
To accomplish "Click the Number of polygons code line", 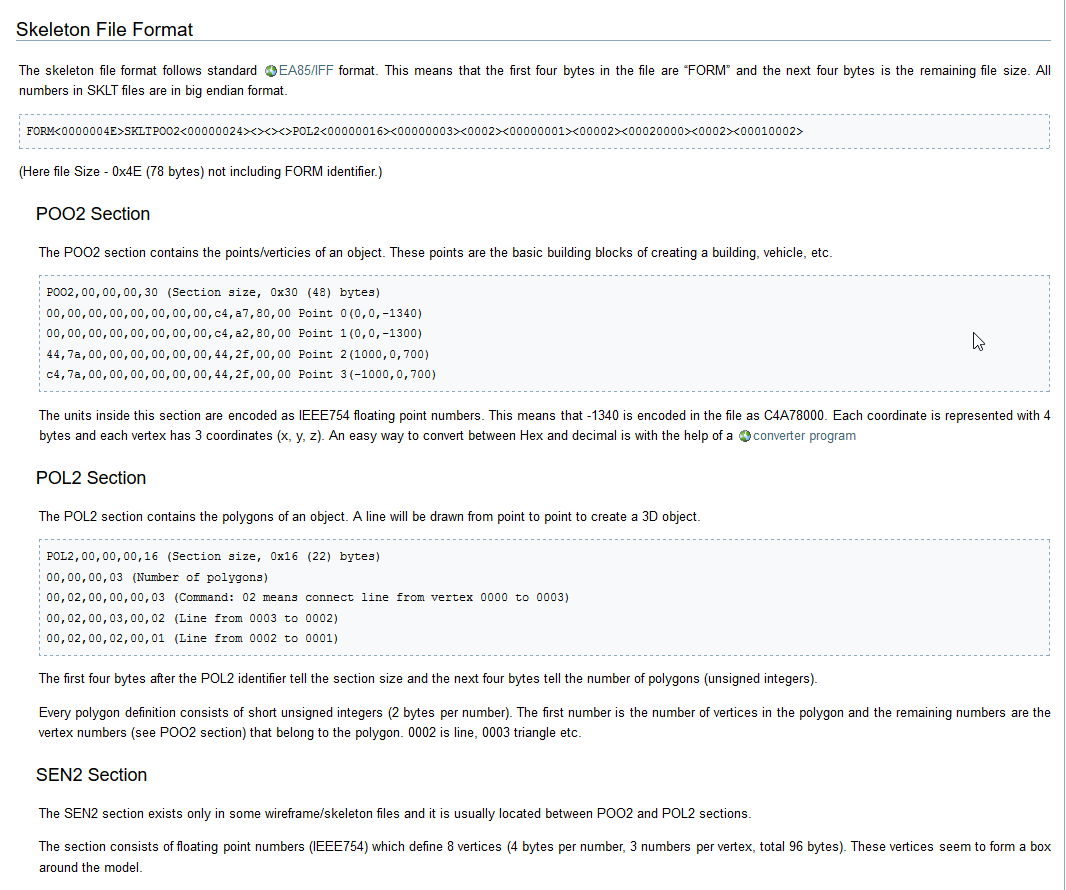I will click(x=158, y=577).
